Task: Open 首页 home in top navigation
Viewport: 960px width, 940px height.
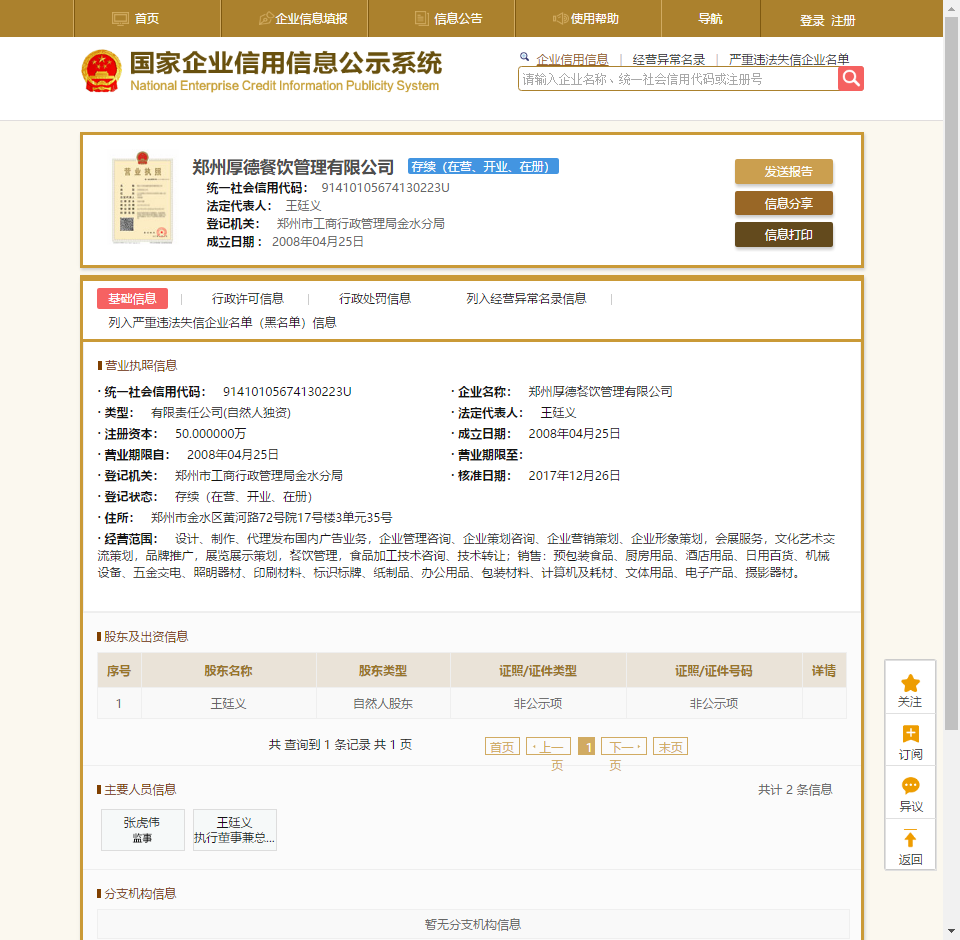Action: pos(136,19)
